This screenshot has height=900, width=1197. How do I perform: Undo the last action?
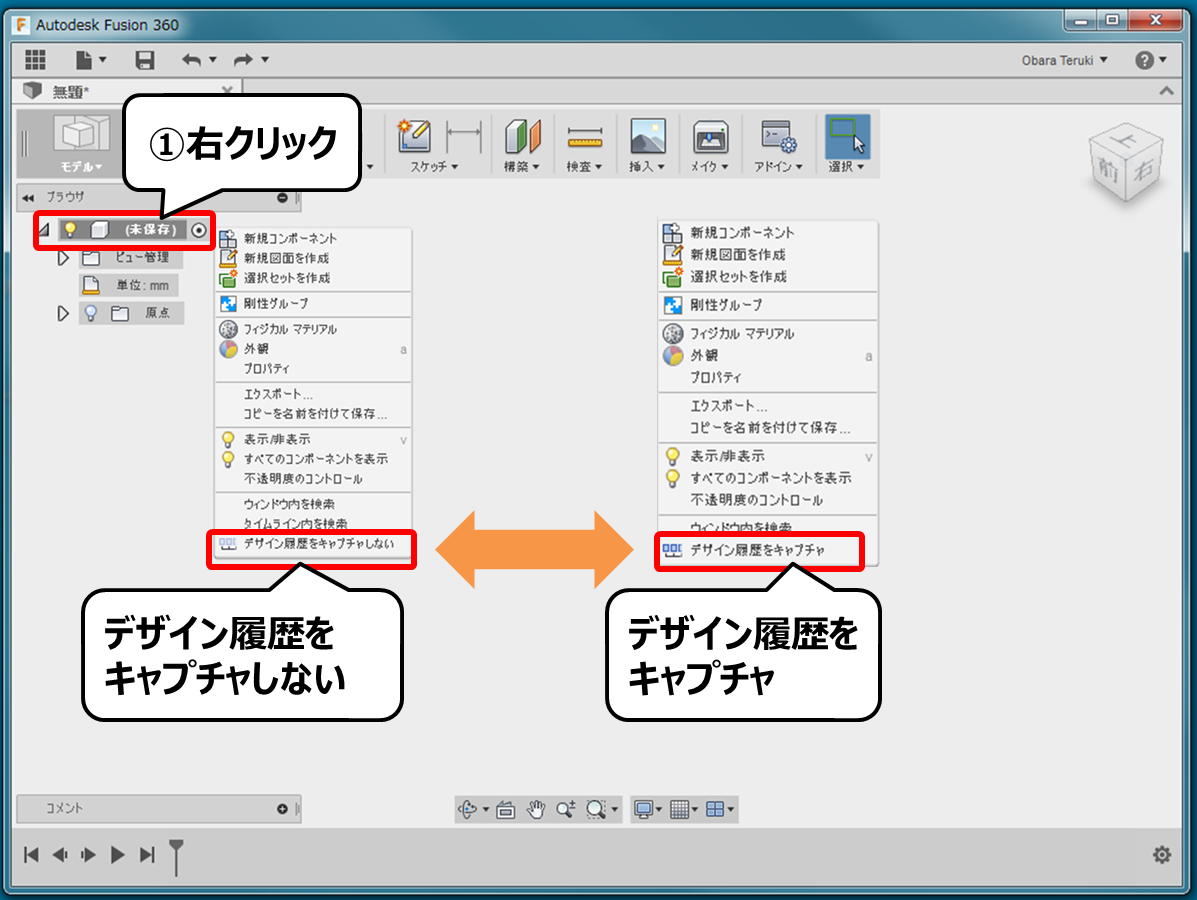(192, 60)
